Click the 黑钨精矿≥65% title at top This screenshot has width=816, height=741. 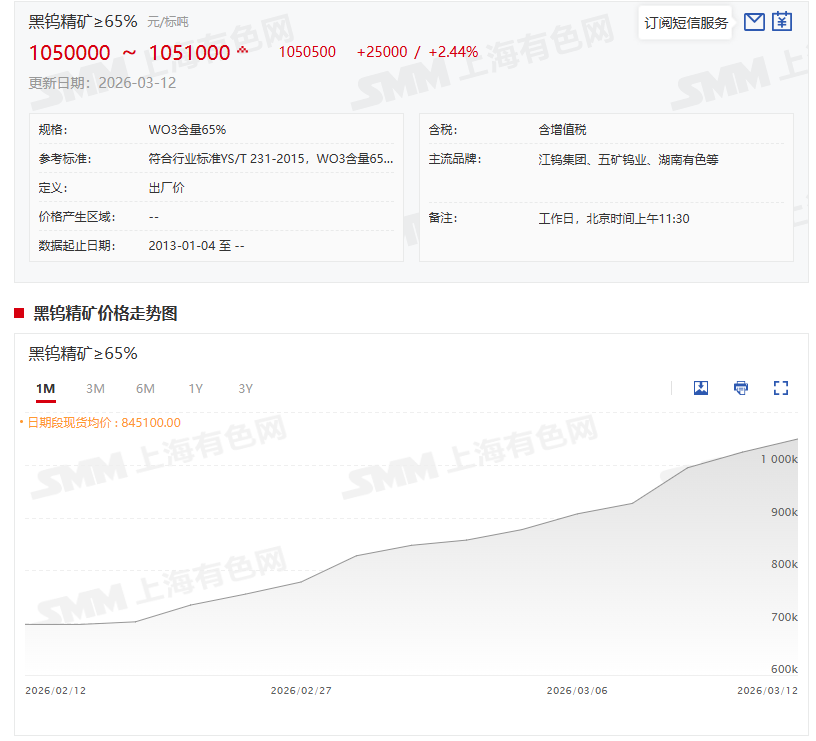[x=83, y=21]
